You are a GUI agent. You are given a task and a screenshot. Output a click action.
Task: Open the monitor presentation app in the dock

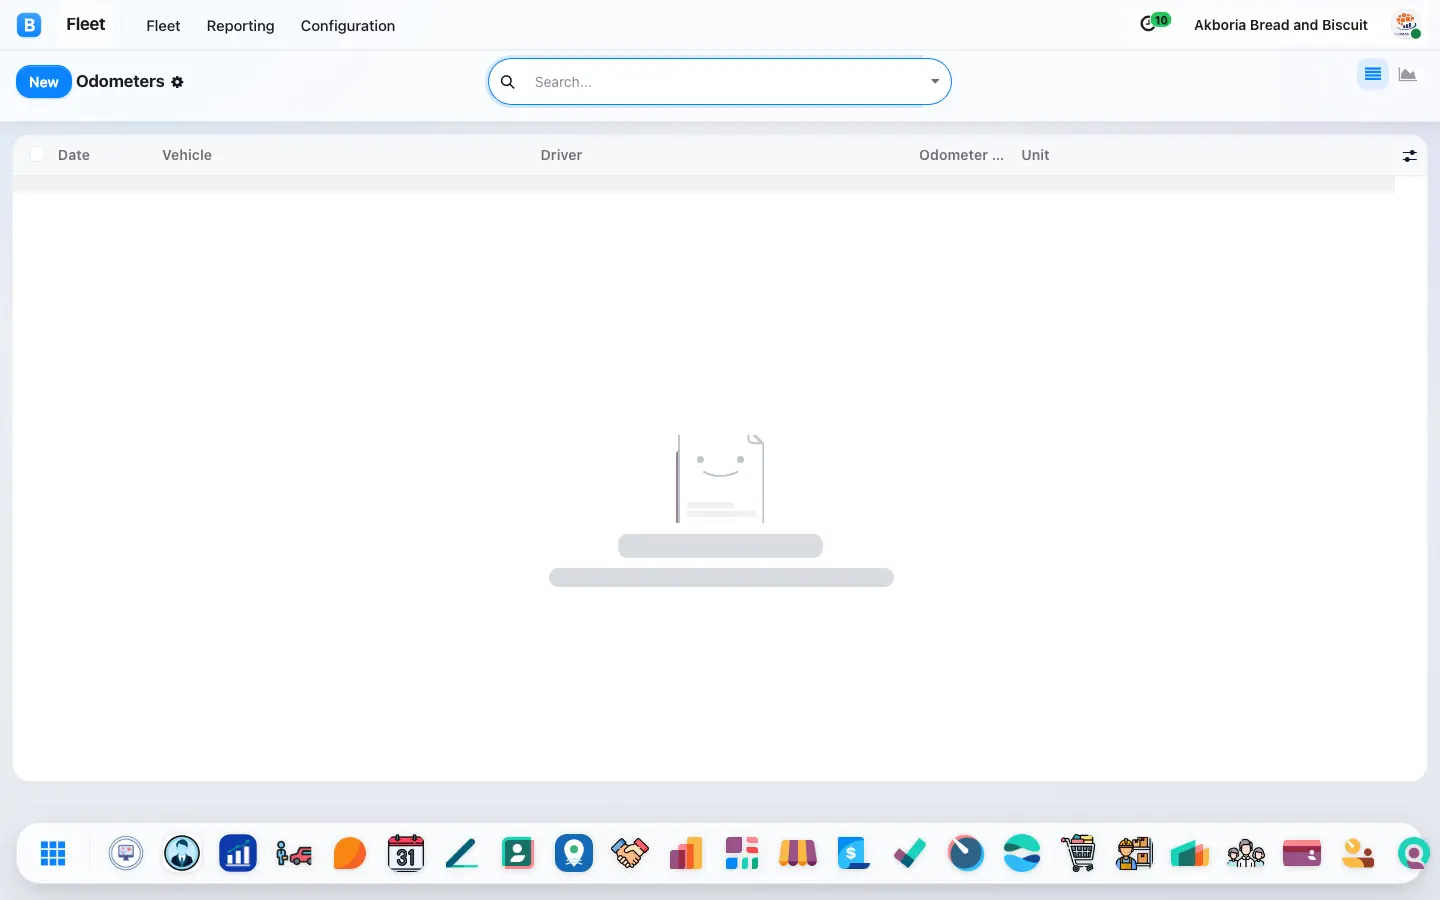[126, 853]
